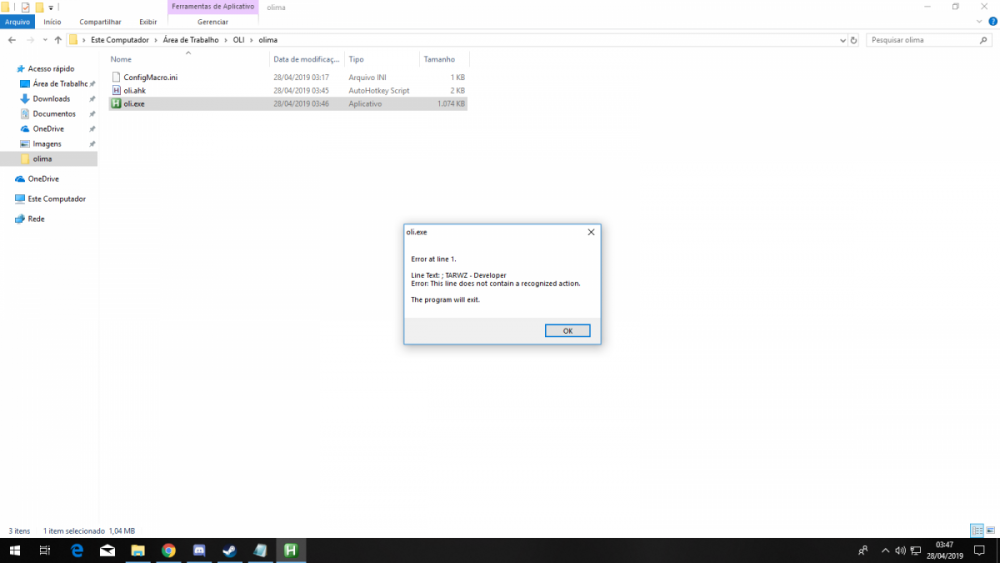Select the oli.exe application file
The image size is (1000, 563).
[288, 103]
